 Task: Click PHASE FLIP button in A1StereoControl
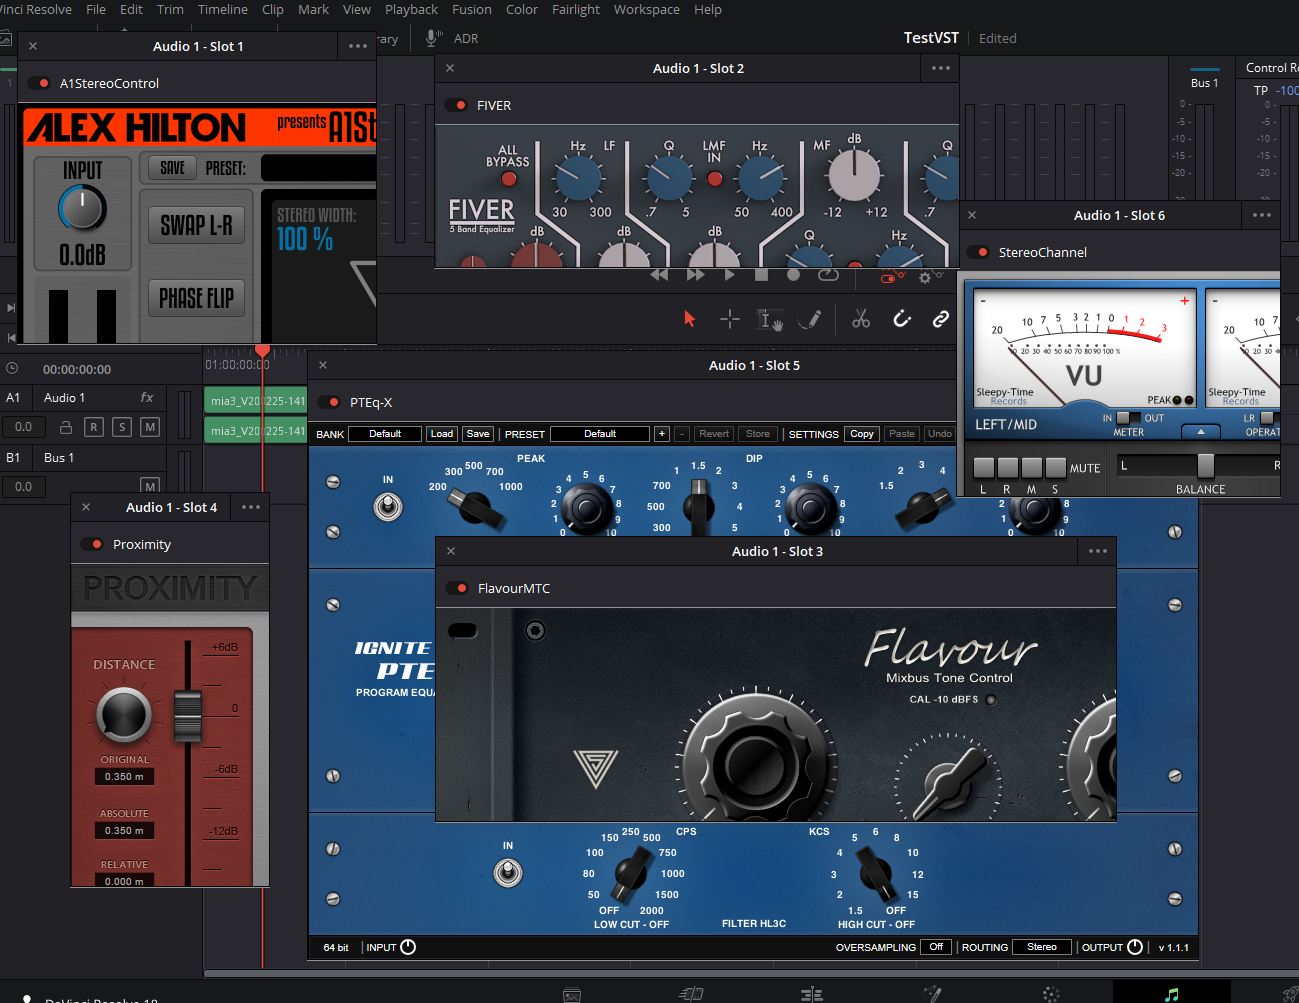[196, 297]
